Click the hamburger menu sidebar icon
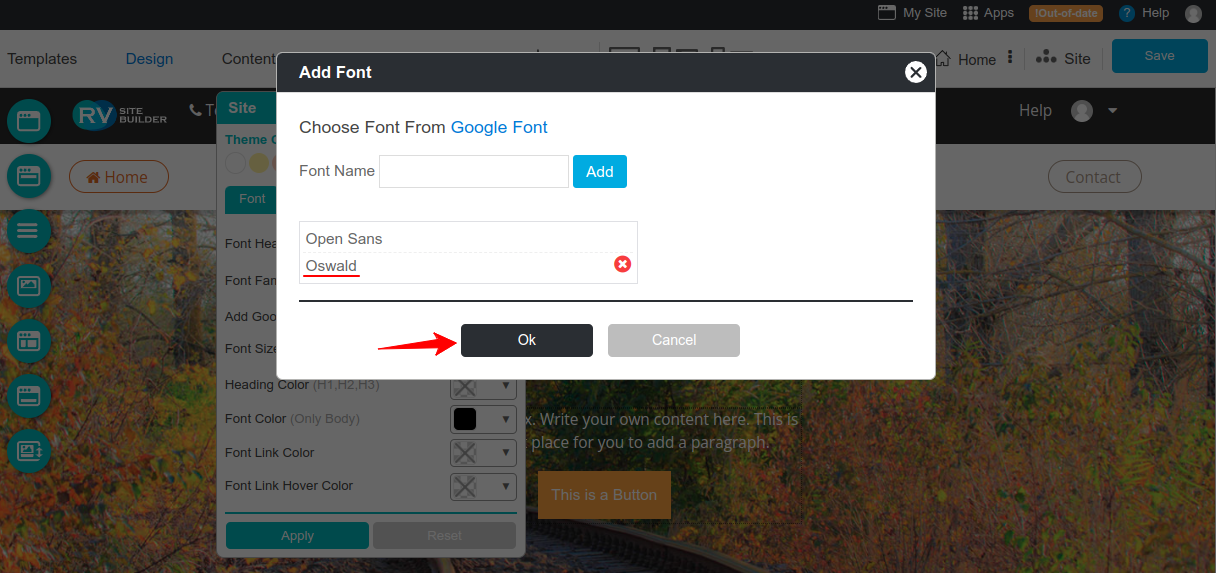Viewport: 1216px width, 573px height. click(x=29, y=231)
